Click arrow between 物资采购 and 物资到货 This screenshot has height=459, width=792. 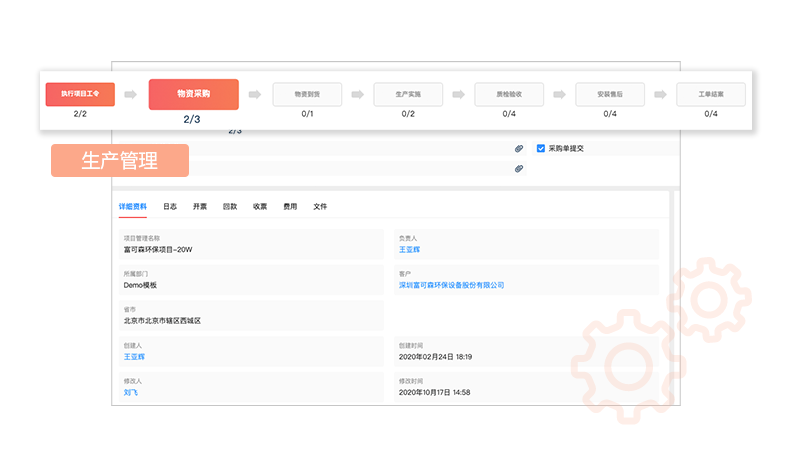(x=255, y=95)
